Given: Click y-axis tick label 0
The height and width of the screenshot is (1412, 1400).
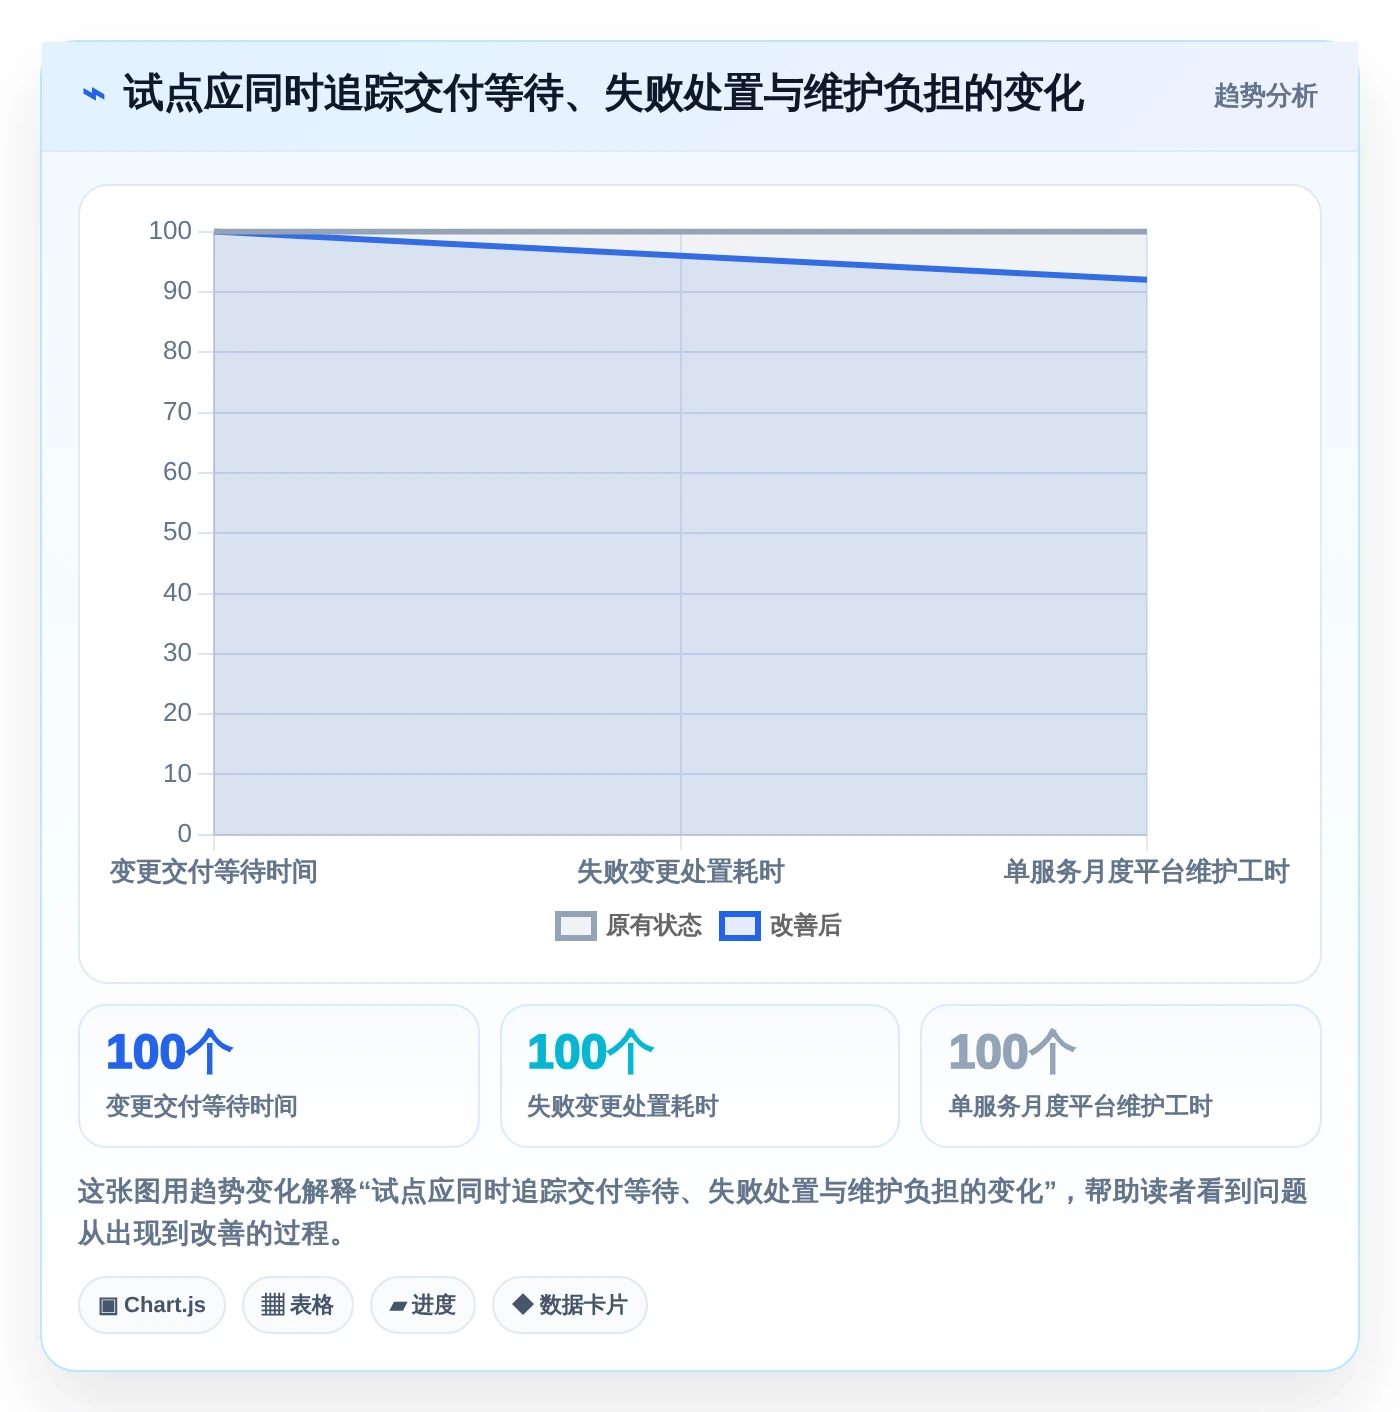Looking at the screenshot, I should coord(184,834).
